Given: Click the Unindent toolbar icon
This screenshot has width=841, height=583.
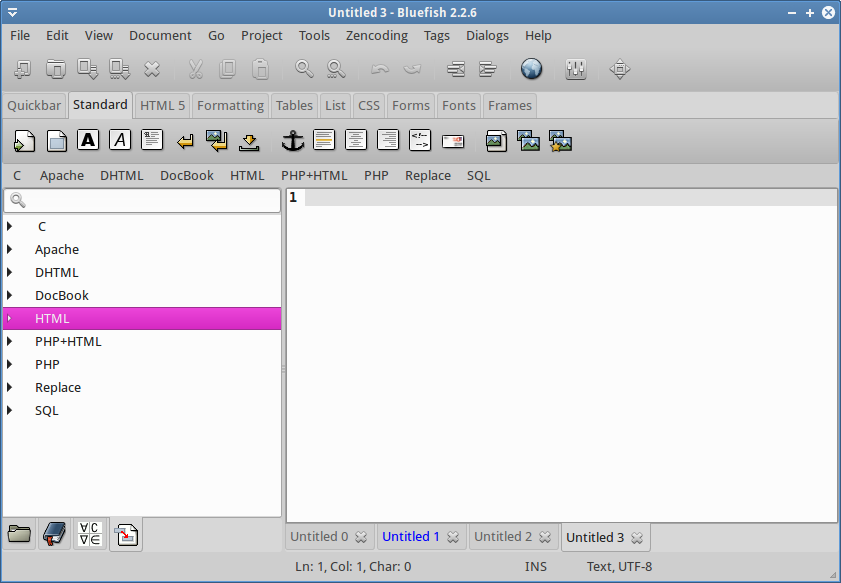Looking at the screenshot, I should pyautogui.click(x=456, y=69).
